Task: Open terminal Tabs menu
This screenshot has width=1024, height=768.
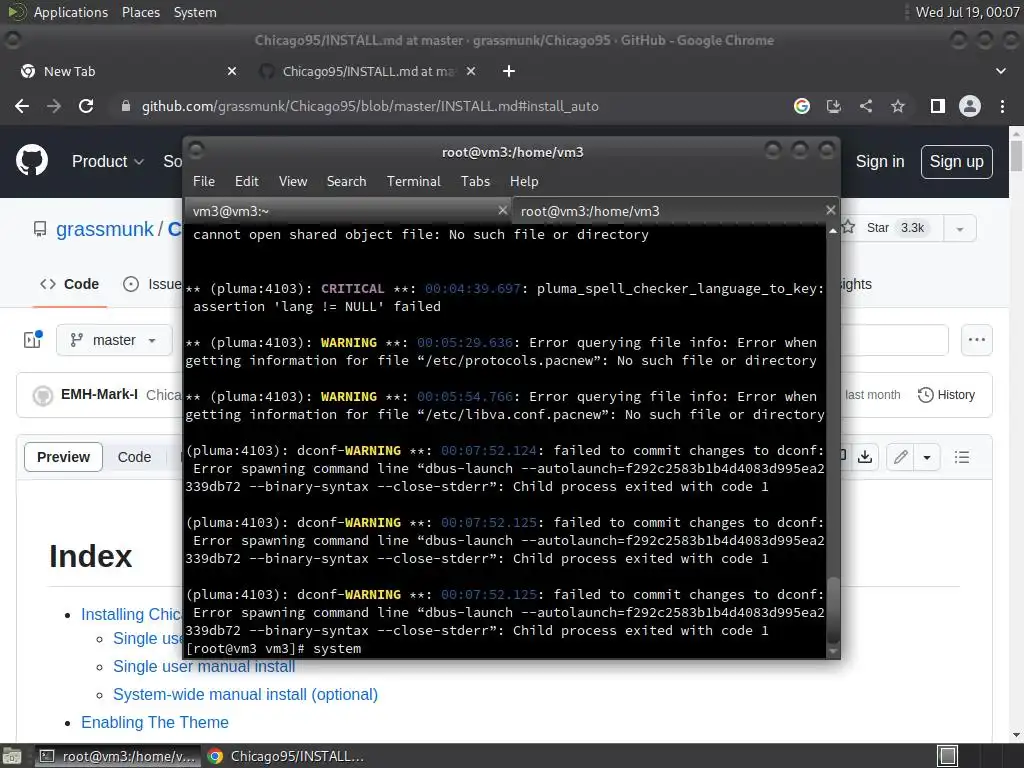Action: click(475, 182)
